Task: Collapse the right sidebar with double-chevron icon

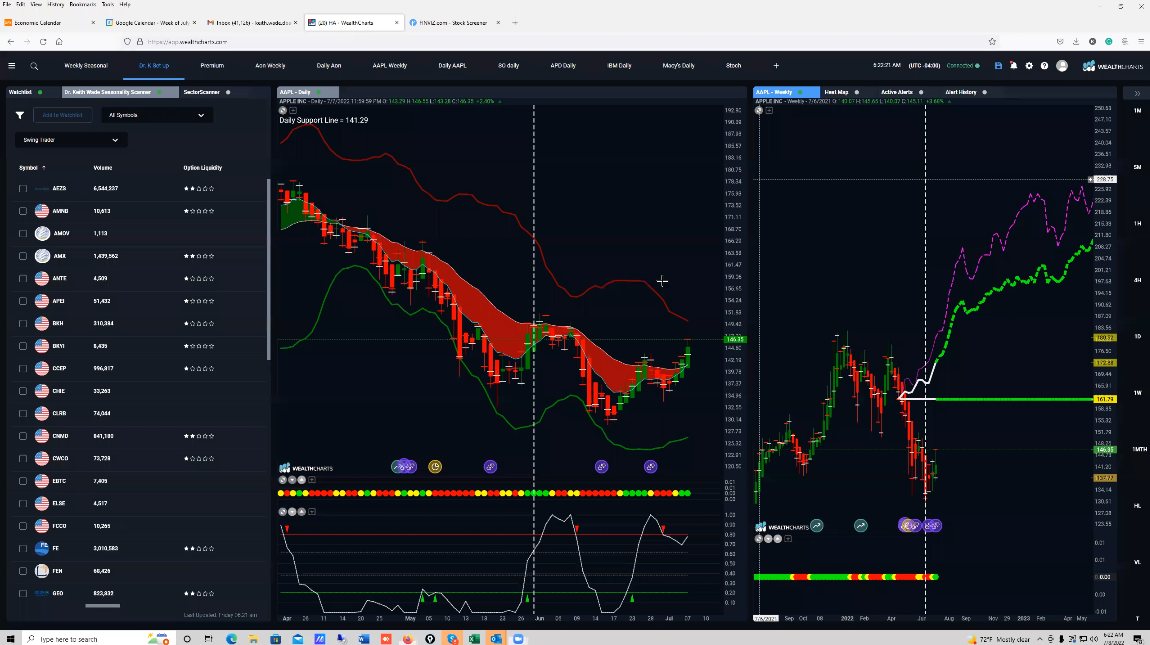Action: [1137, 93]
